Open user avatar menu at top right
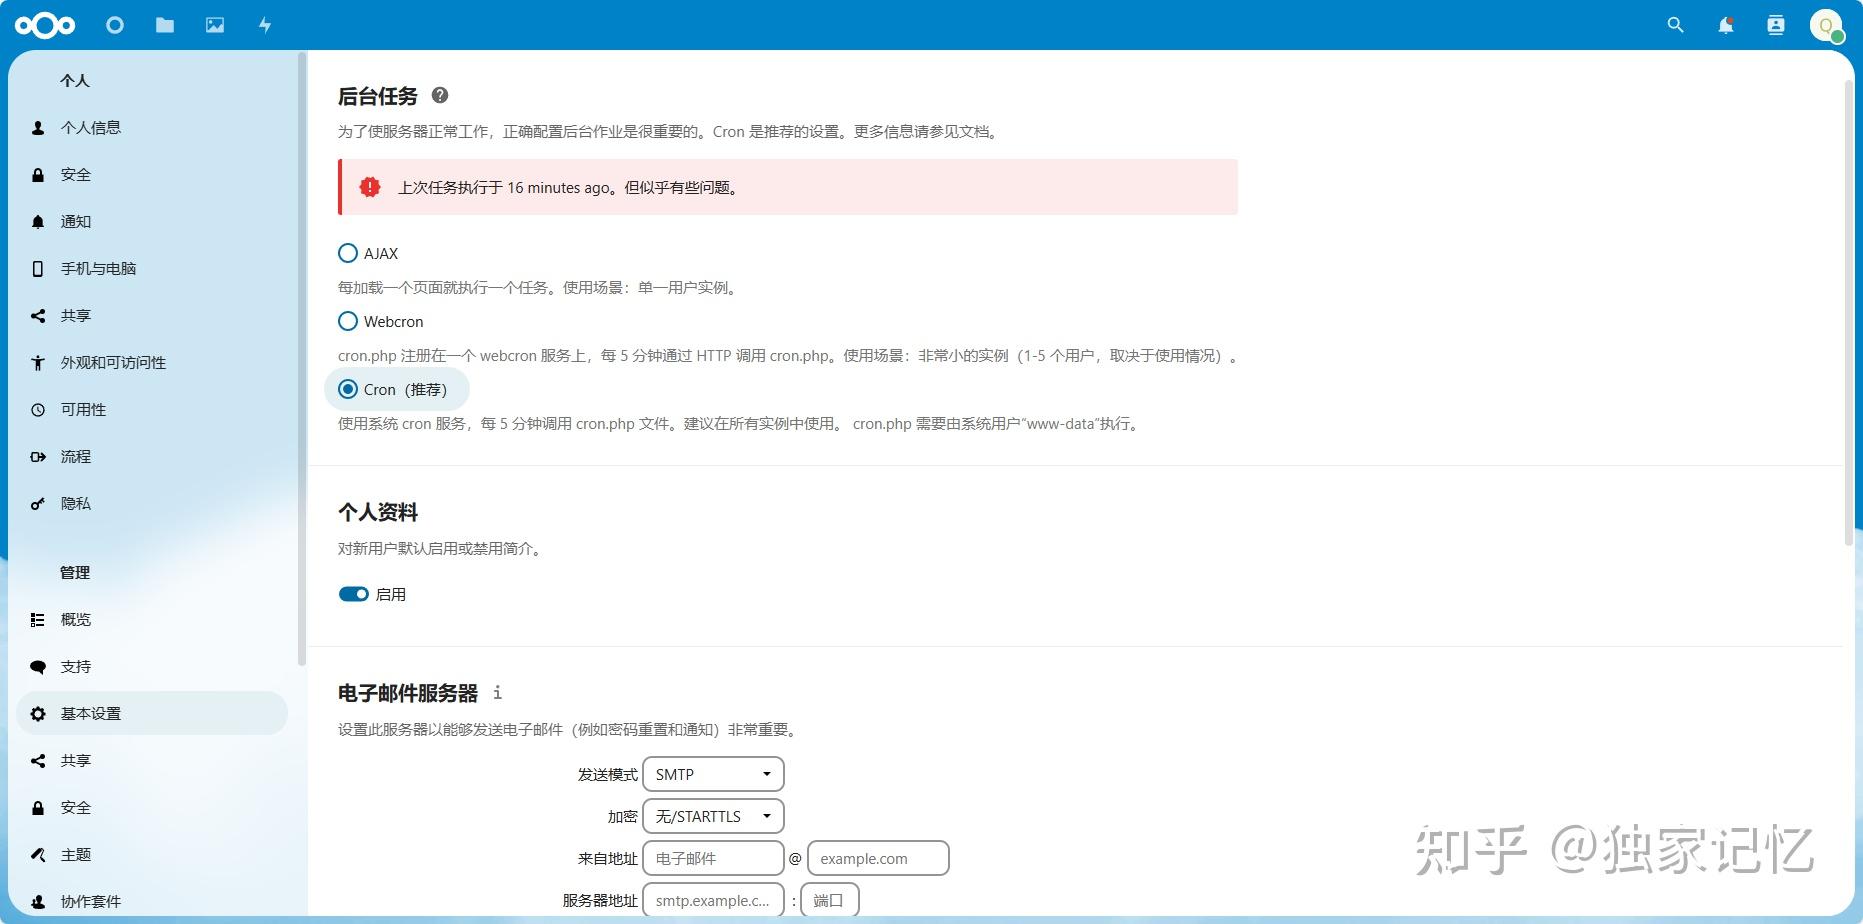Screen dimensions: 1863x924 coord(1827,25)
